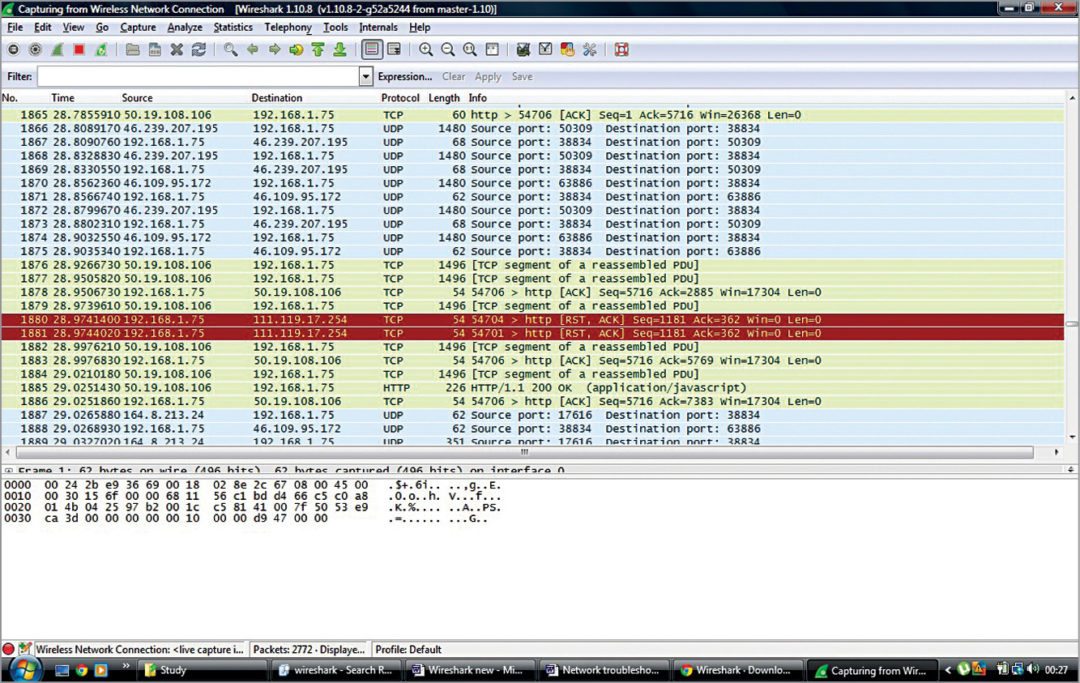Open the Preferences tools icon
This screenshot has height=683, width=1080.
pyautogui.click(x=589, y=49)
